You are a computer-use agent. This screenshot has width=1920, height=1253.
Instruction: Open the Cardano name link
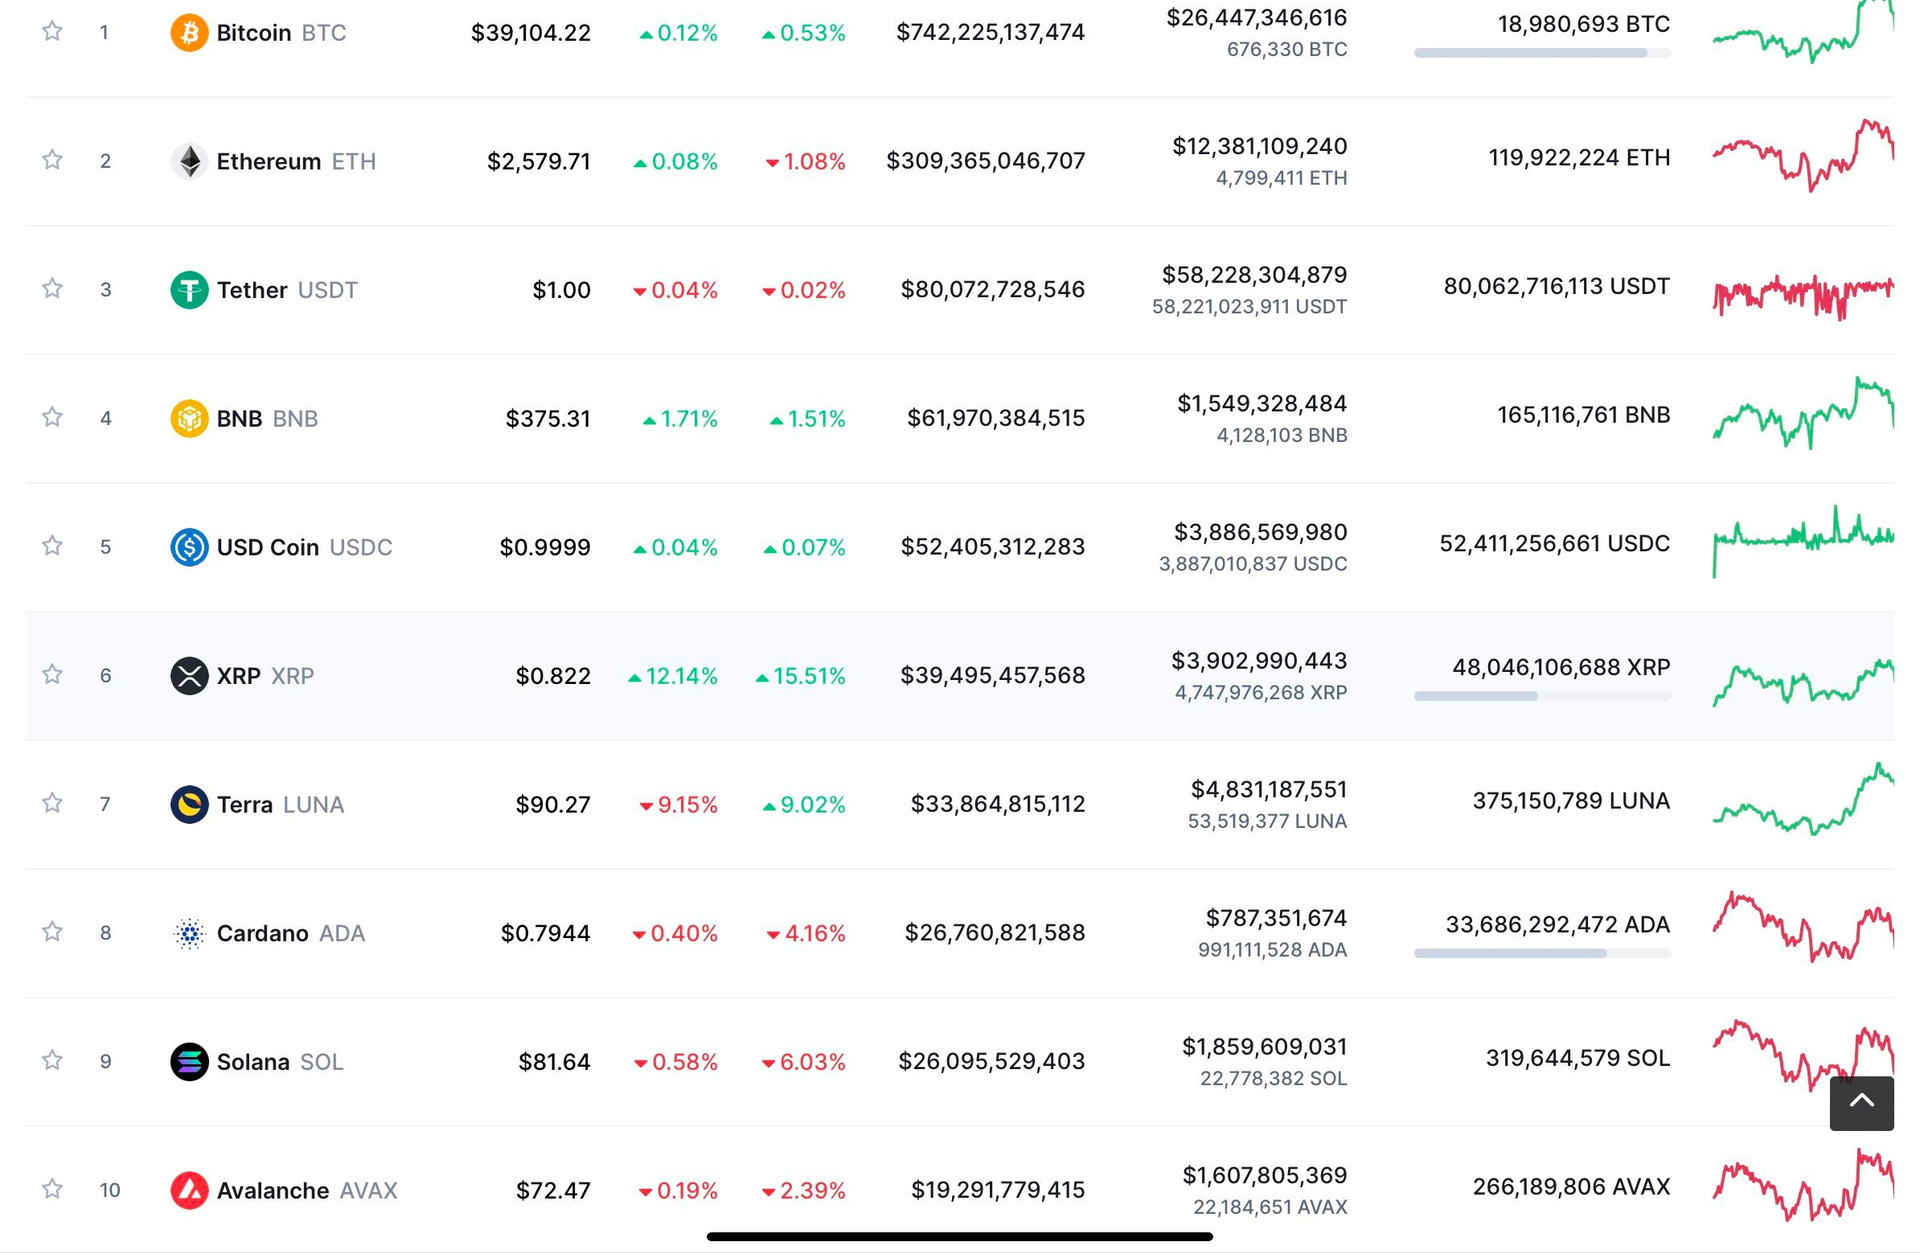pos(263,933)
